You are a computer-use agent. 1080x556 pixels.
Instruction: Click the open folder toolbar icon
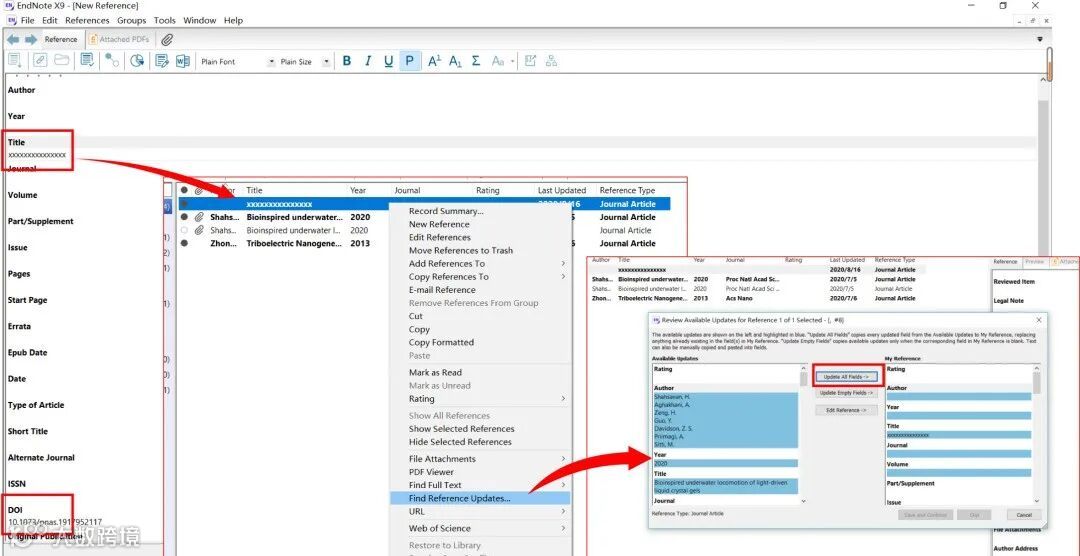pyautogui.click(x=62, y=61)
